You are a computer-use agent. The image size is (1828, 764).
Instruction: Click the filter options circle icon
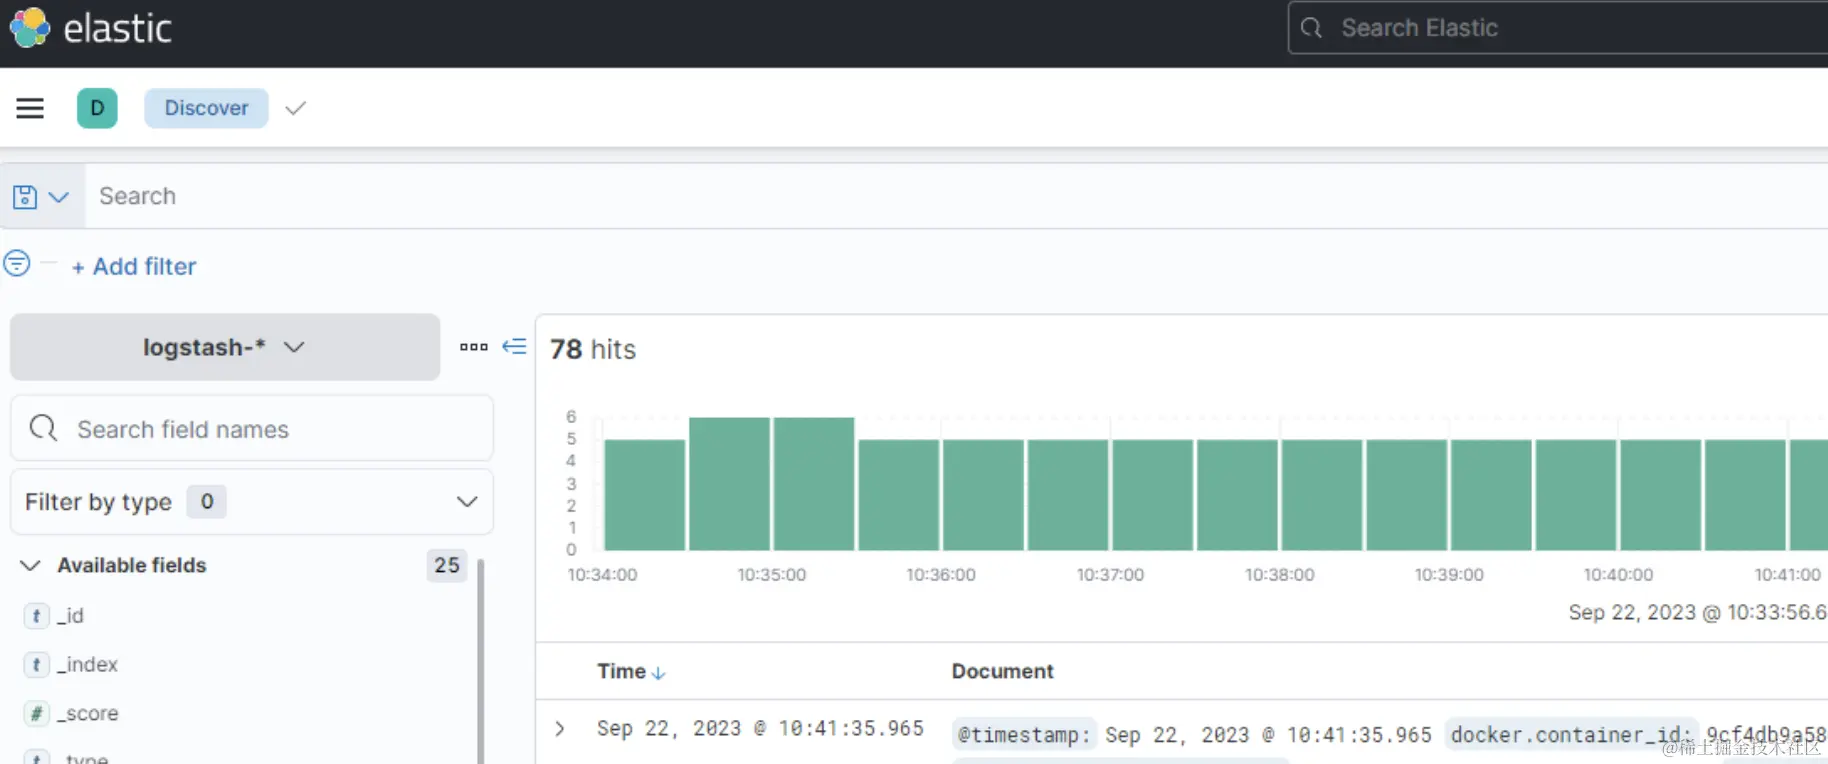(x=17, y=263)
